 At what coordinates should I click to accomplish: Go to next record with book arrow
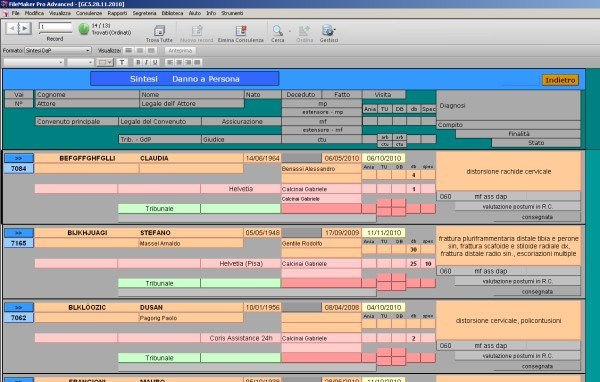[25, 28]
